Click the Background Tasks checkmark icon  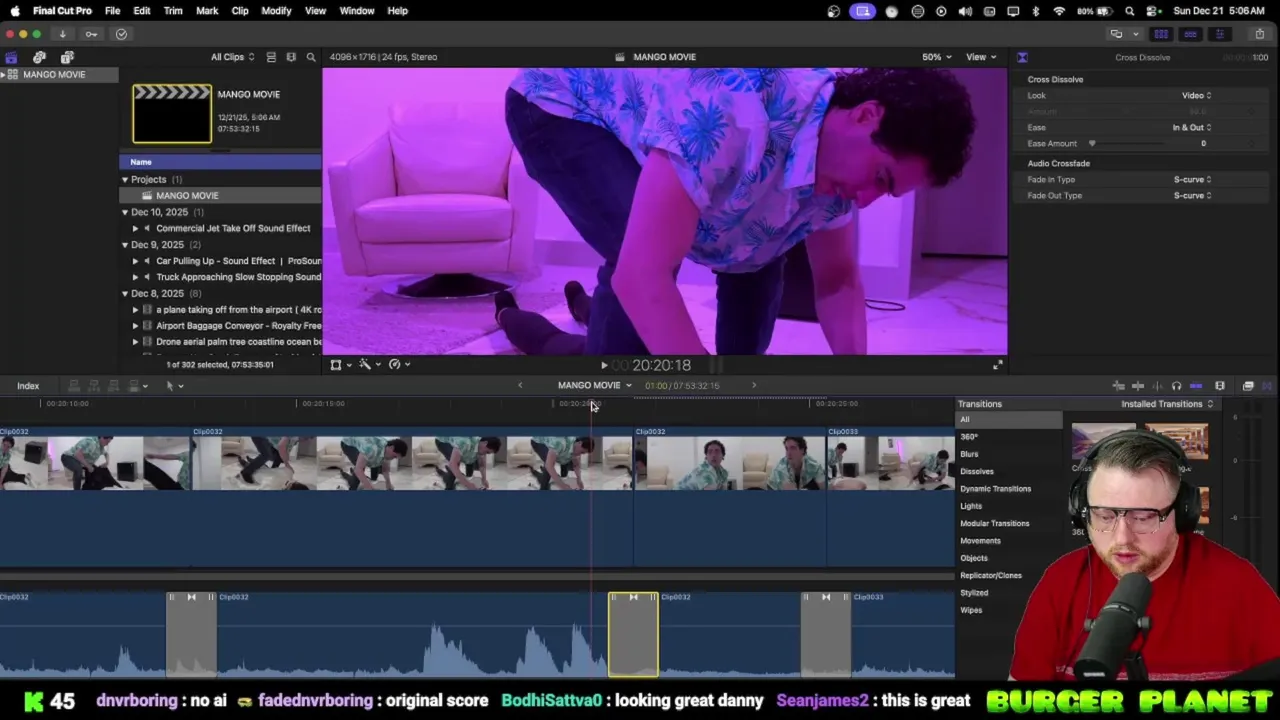(x=121, y=34)
